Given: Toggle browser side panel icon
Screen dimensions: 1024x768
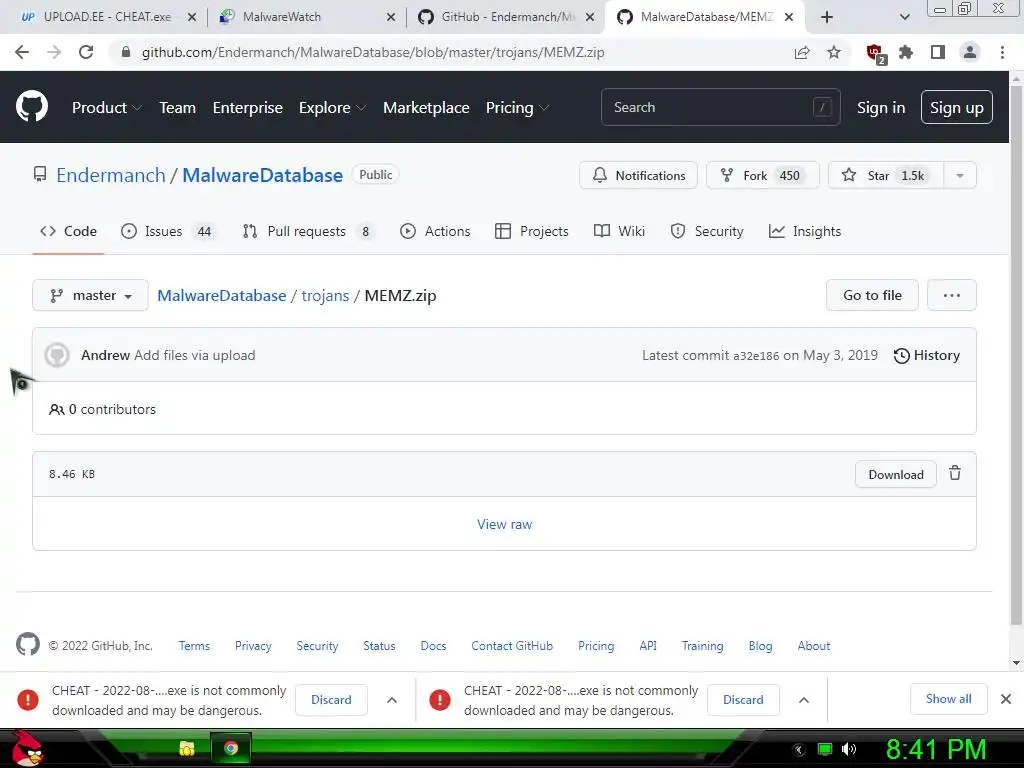Looking at the screenshot, I should pyautogui.click(x=938, y=52).
